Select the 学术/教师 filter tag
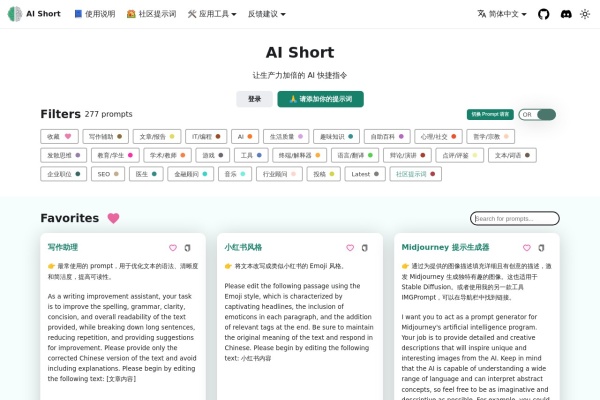Viewport: 600px width, 400px height. tap(168, 155)
